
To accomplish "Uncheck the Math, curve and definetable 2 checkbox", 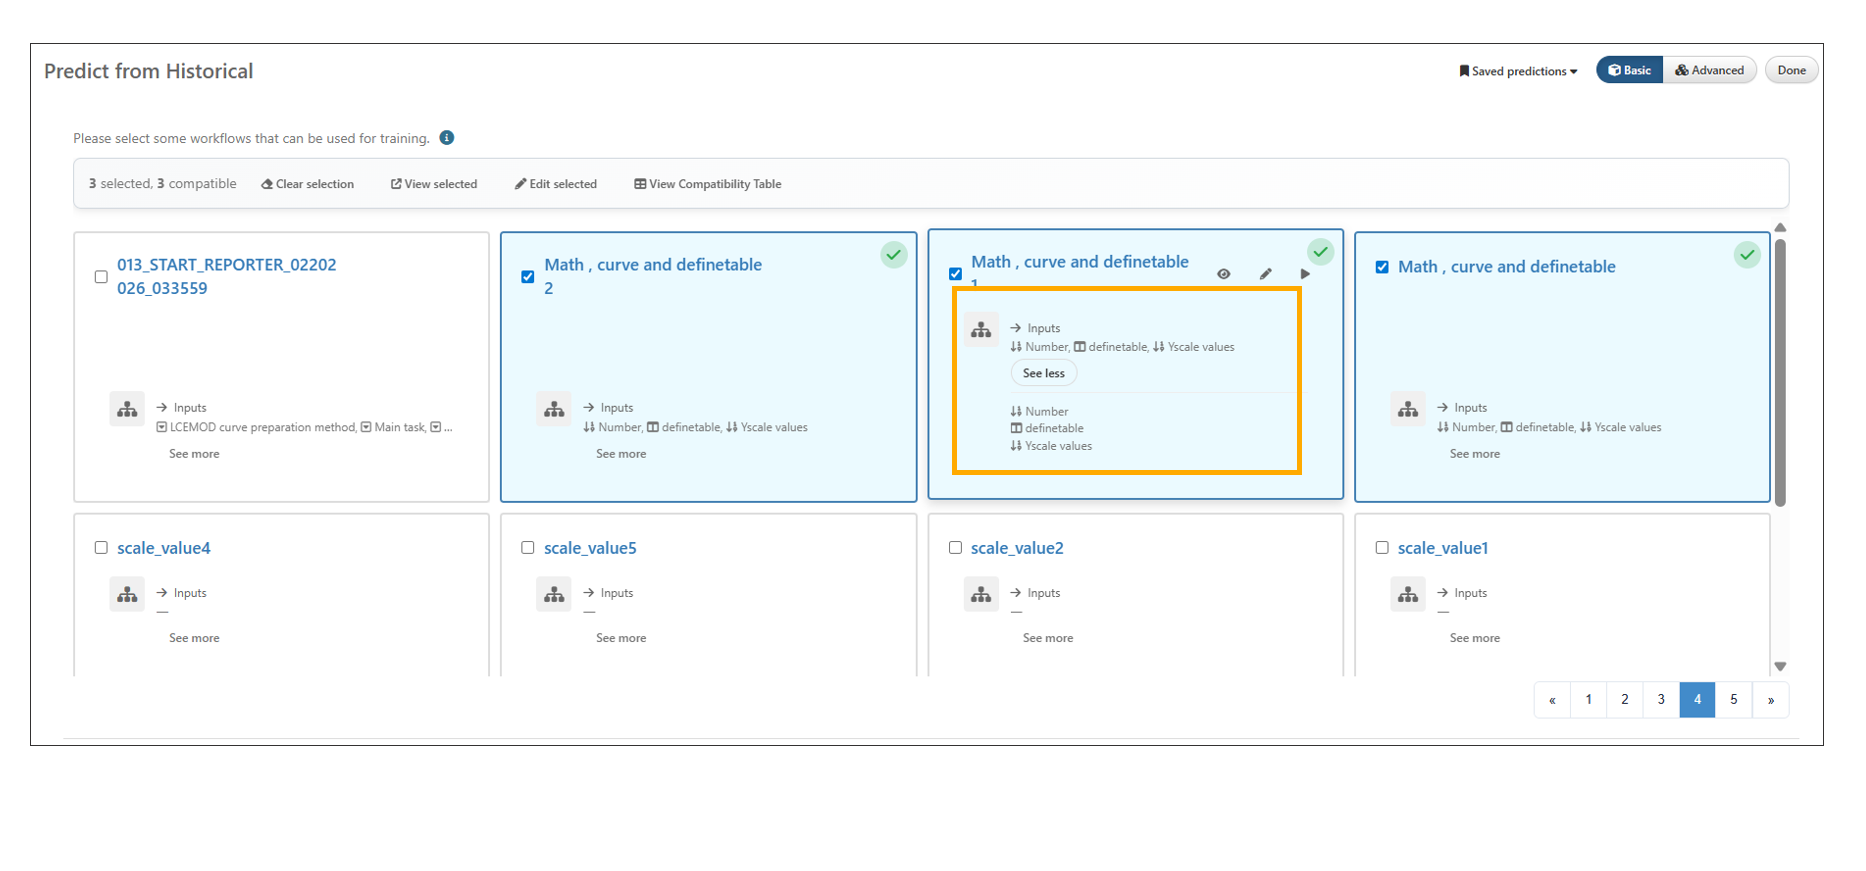I will pos(528,277).
